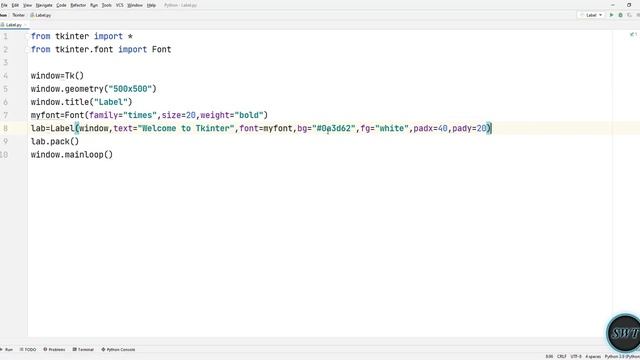Run with coverage icon in the toolbar
This screenshot has width=640, height=360.
629,15
